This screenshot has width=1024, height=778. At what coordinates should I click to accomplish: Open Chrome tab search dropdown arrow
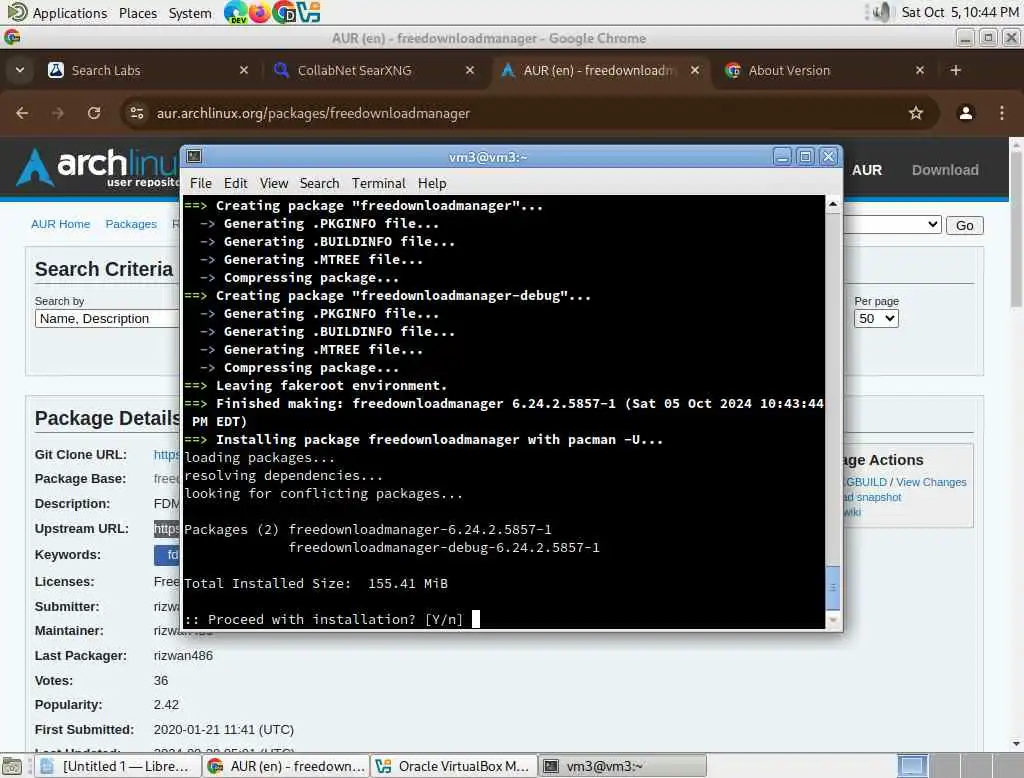(20, 70)
